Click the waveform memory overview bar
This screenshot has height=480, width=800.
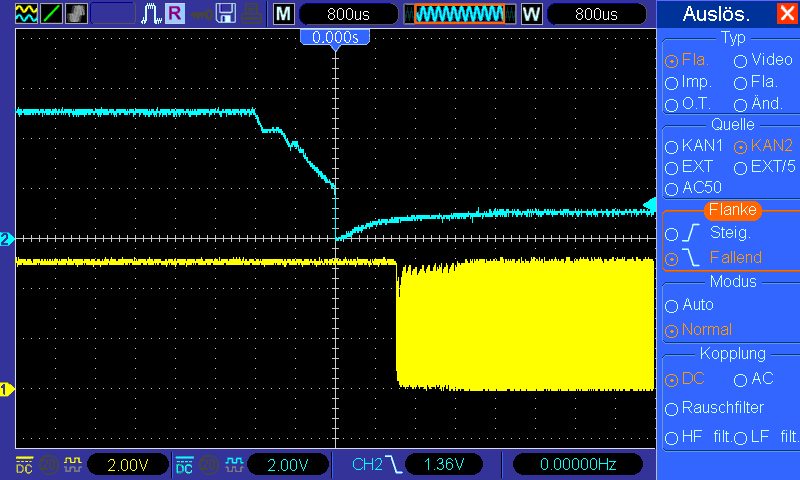tap(460, 14)
